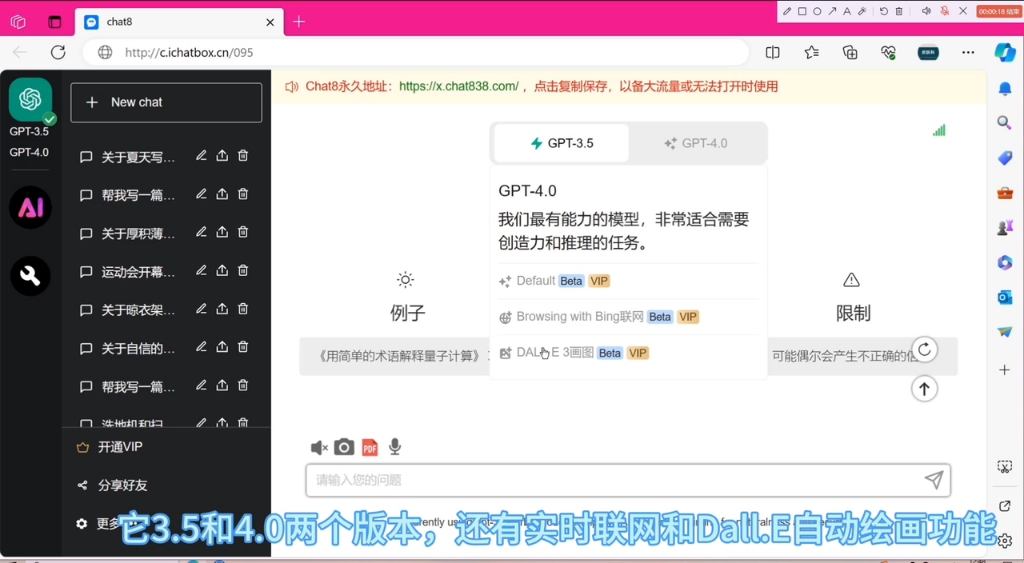Toggle the mute speaker icon above input
This screenshot has width=1024, height=563.
point(319,447)
